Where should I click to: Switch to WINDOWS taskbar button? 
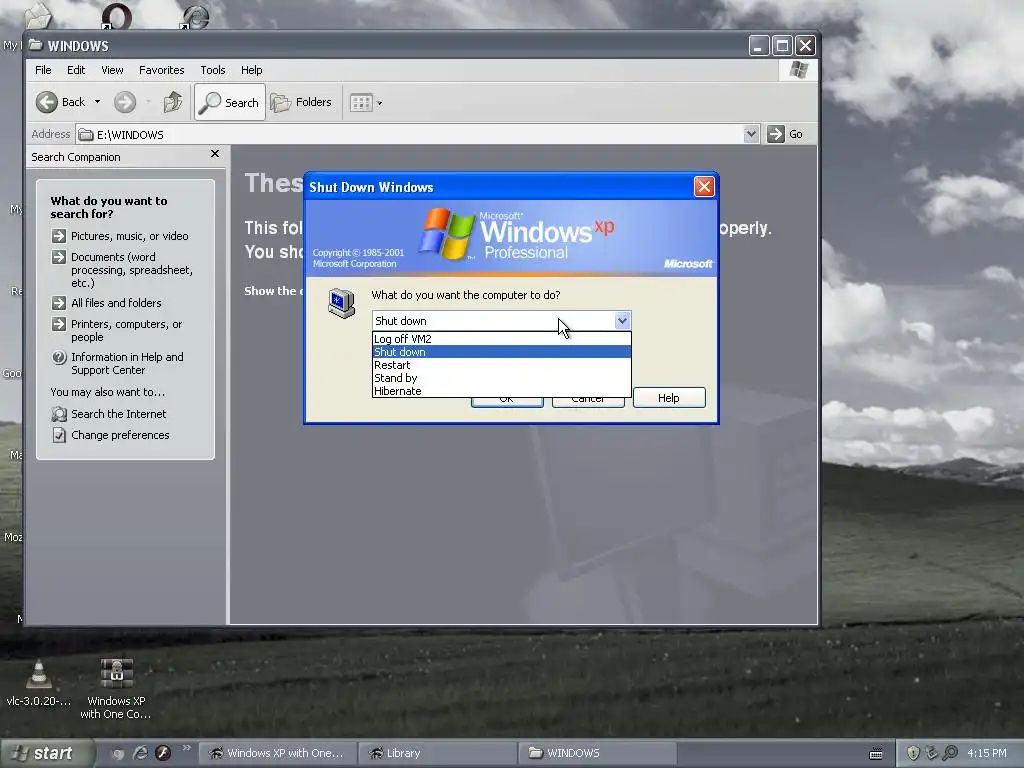pyautogui.click(x=598, y=753)
